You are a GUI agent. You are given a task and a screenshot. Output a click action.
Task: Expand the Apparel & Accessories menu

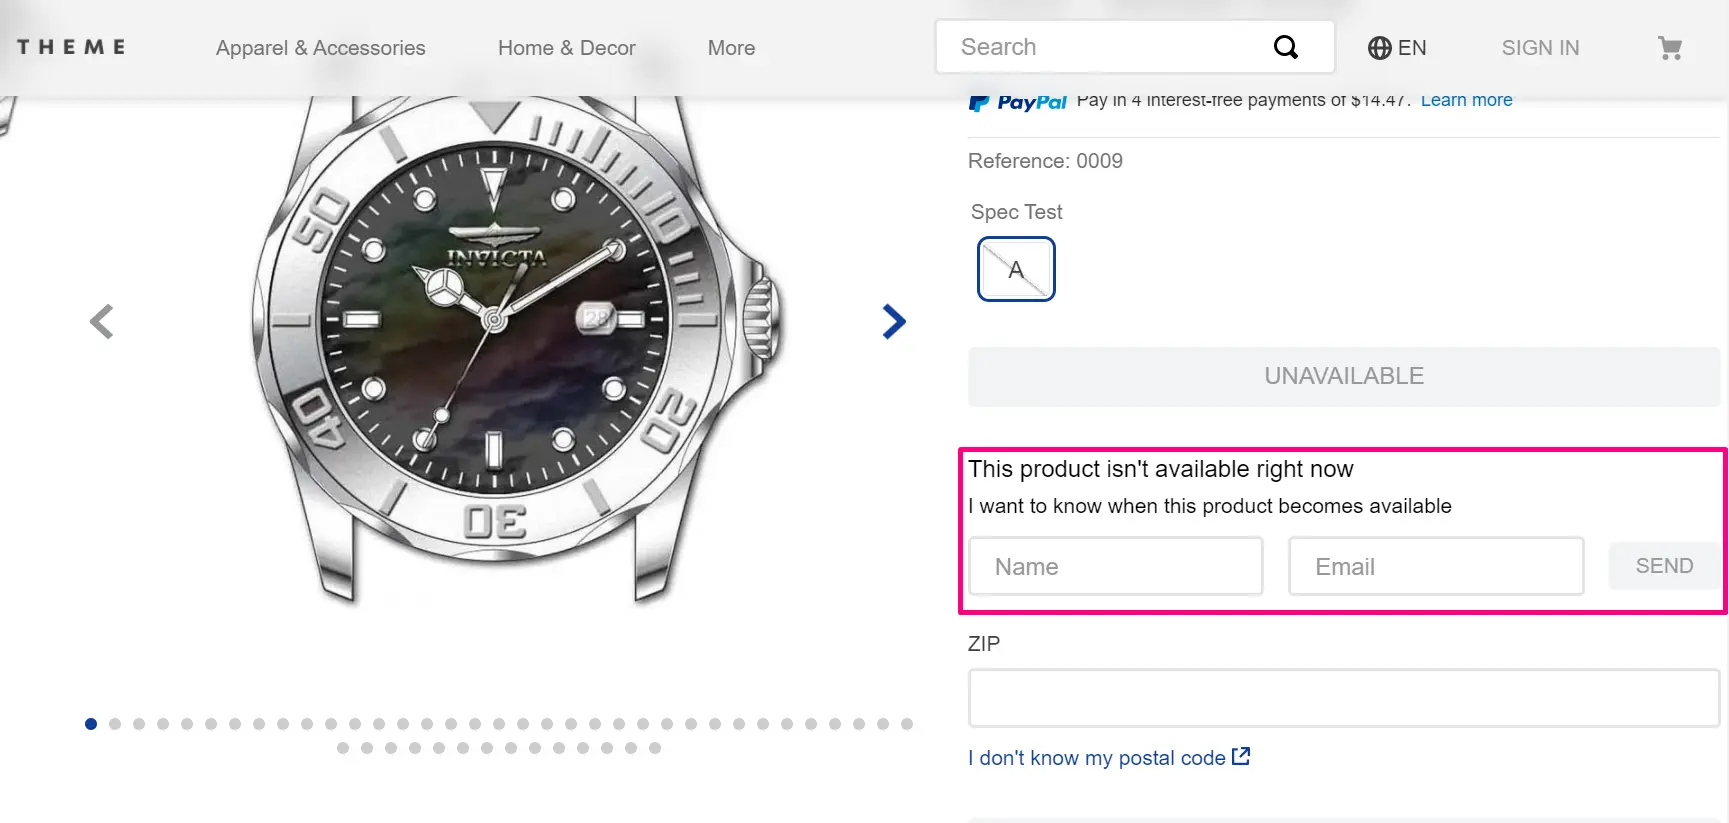point(320,48)
